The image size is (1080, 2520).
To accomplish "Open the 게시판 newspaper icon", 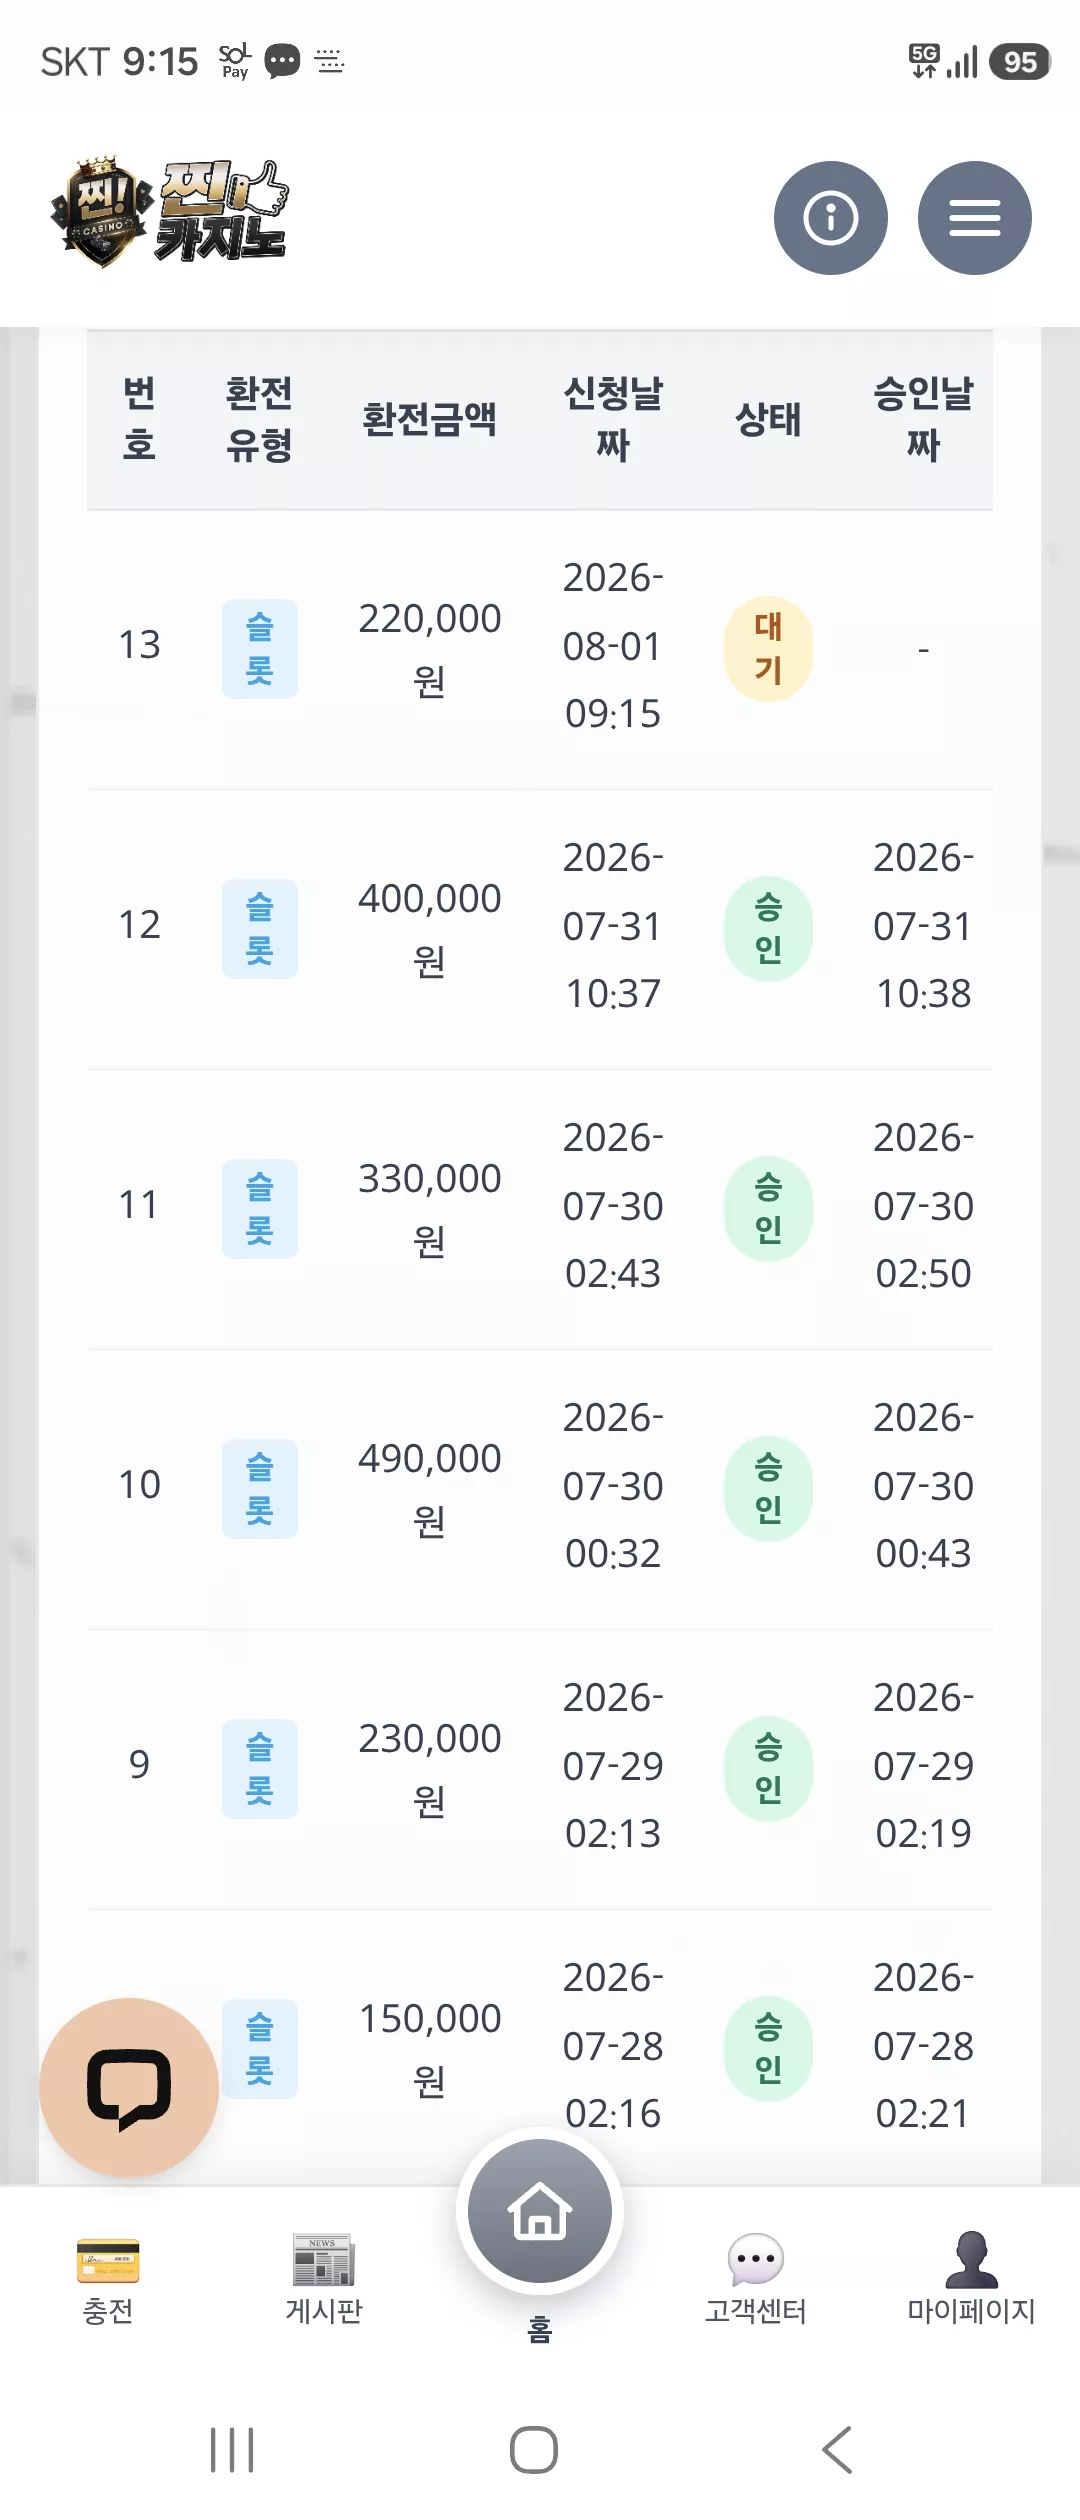I will tap(323, 2260).
